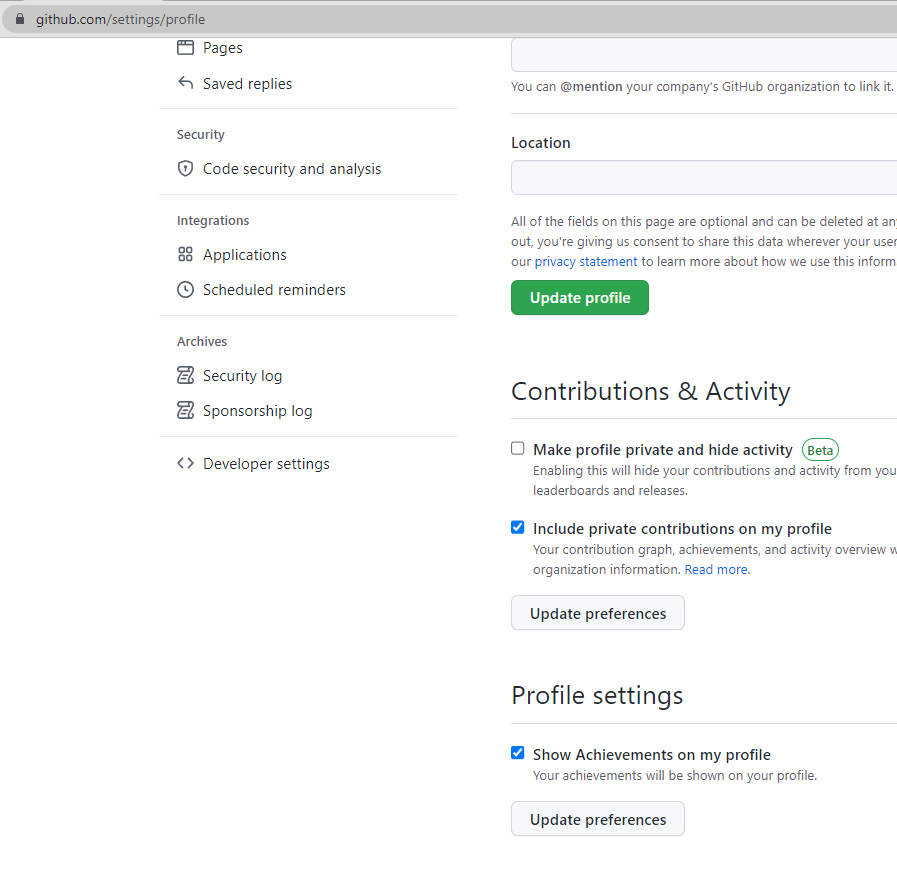Click Update preferences under Contributions & Activity
897x873 pixels.
click(597, 612)
